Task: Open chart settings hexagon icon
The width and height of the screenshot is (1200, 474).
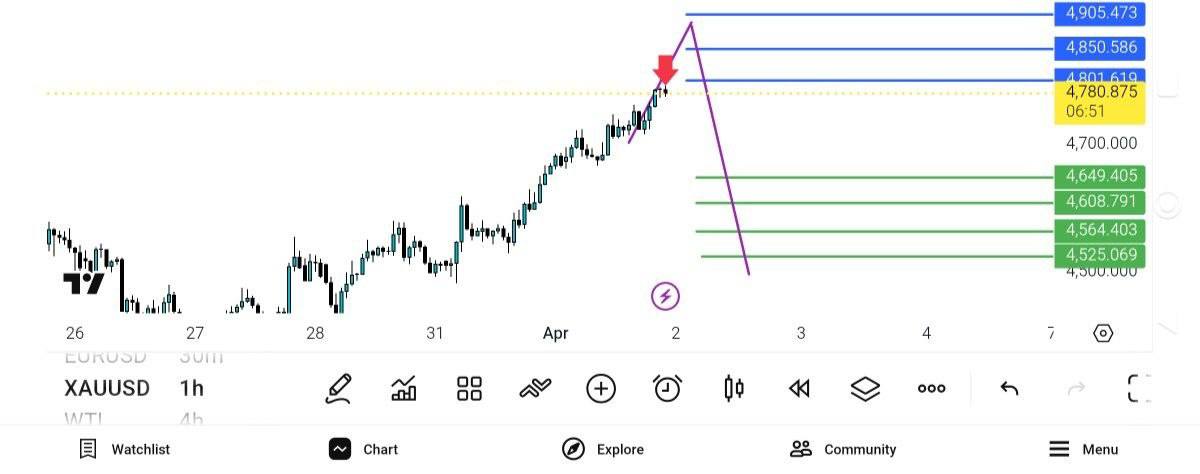Action: tap(1103, 334)
